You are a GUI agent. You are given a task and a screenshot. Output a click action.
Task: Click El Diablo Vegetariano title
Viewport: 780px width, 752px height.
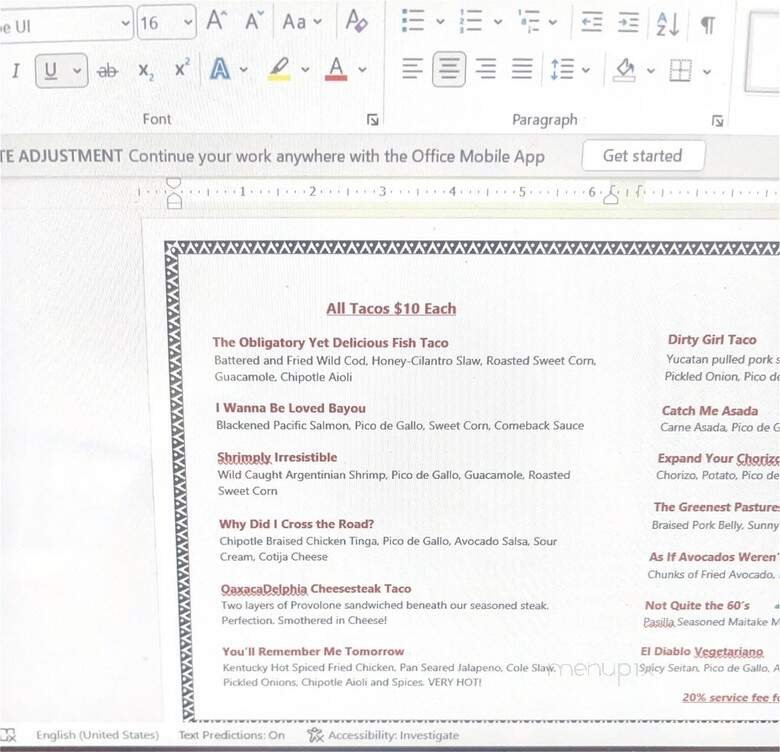point(702,652)
